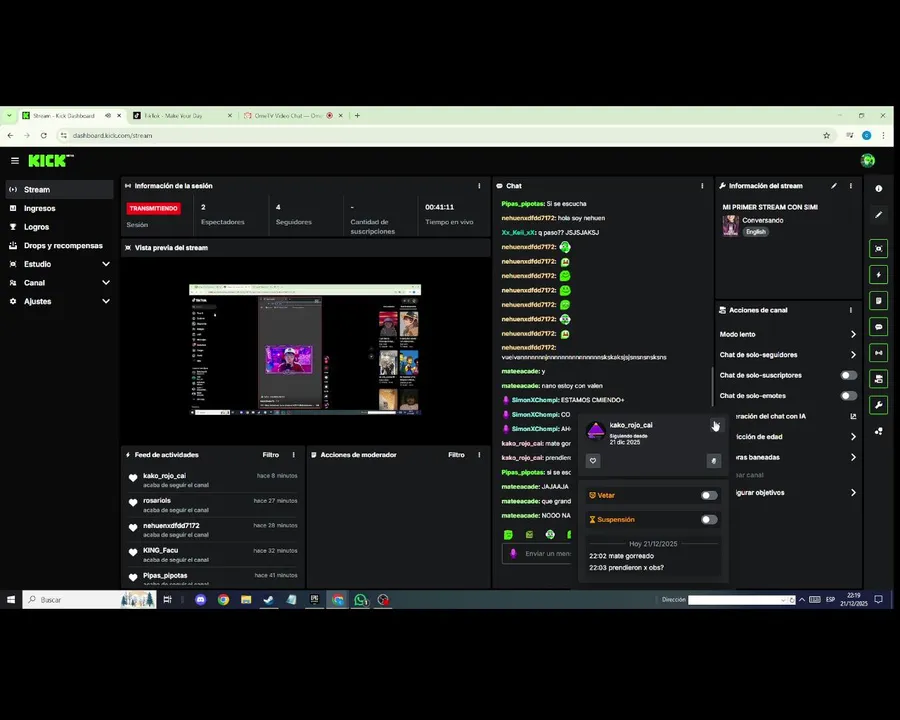Viewport: 900px width, 720px height.
Task: Open a new browser tab with the plus button
Action: click(x=357, y=115)
